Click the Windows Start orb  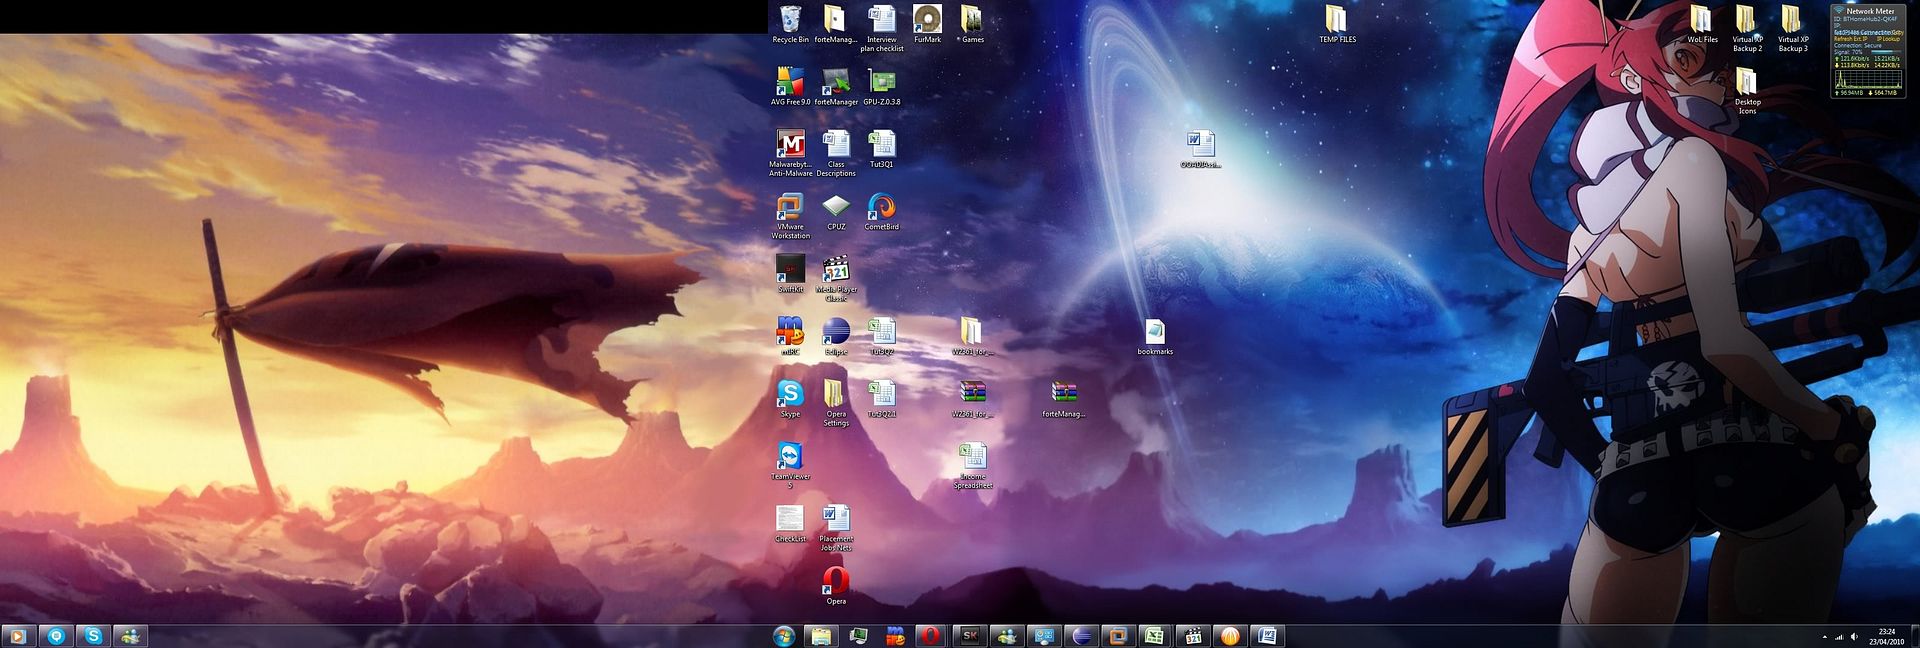click(x=784, y=636)
